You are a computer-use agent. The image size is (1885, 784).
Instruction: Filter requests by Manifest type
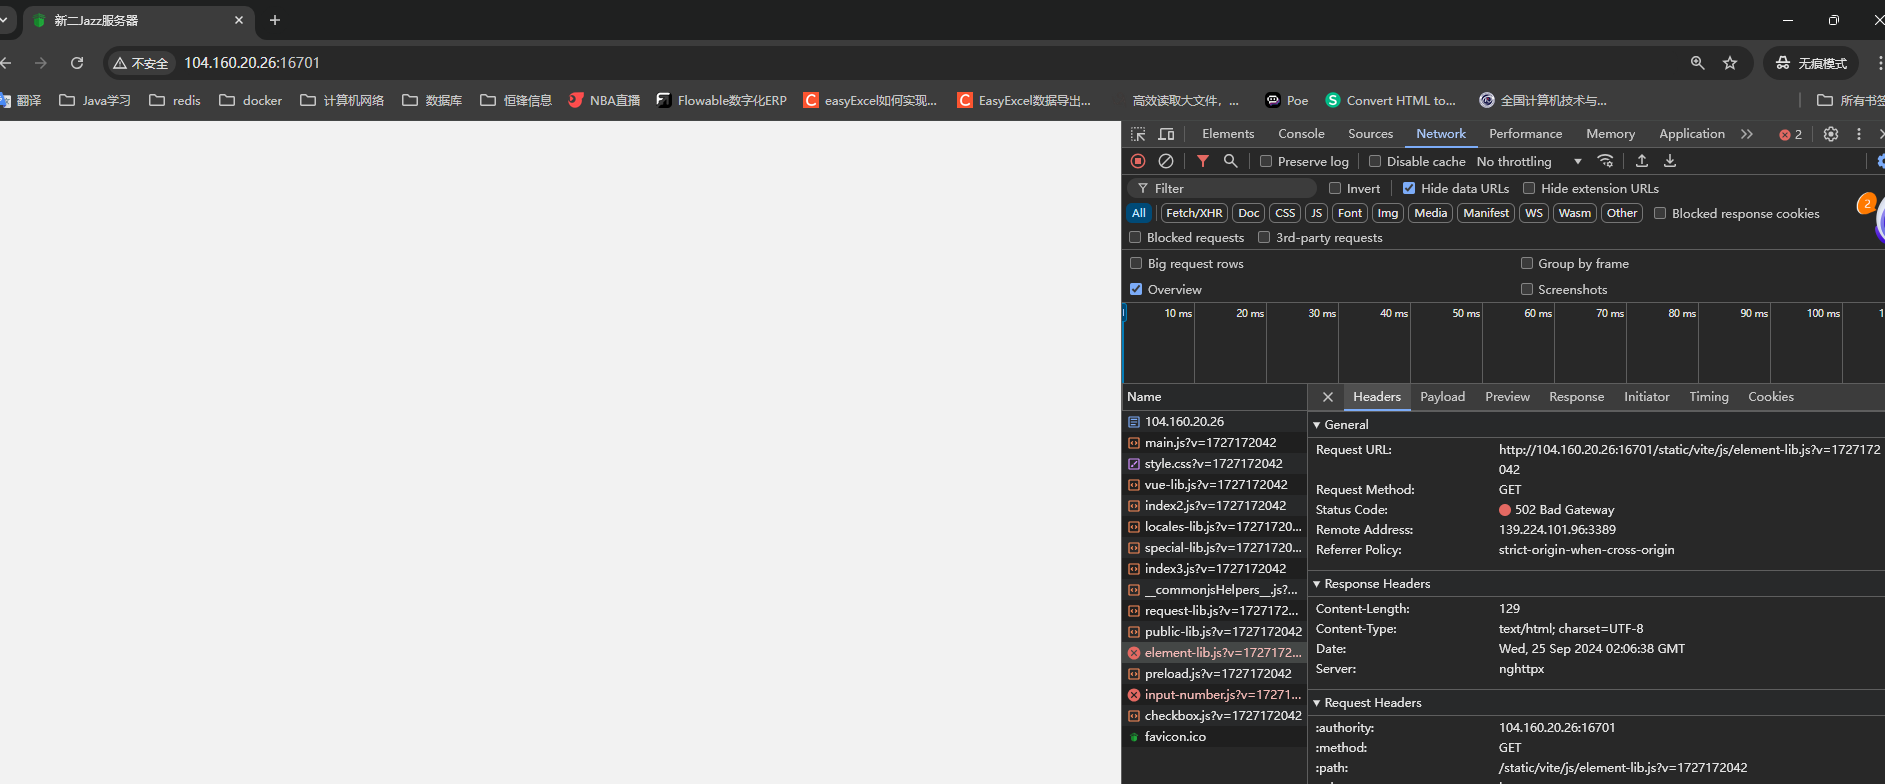pos(1486,213)
